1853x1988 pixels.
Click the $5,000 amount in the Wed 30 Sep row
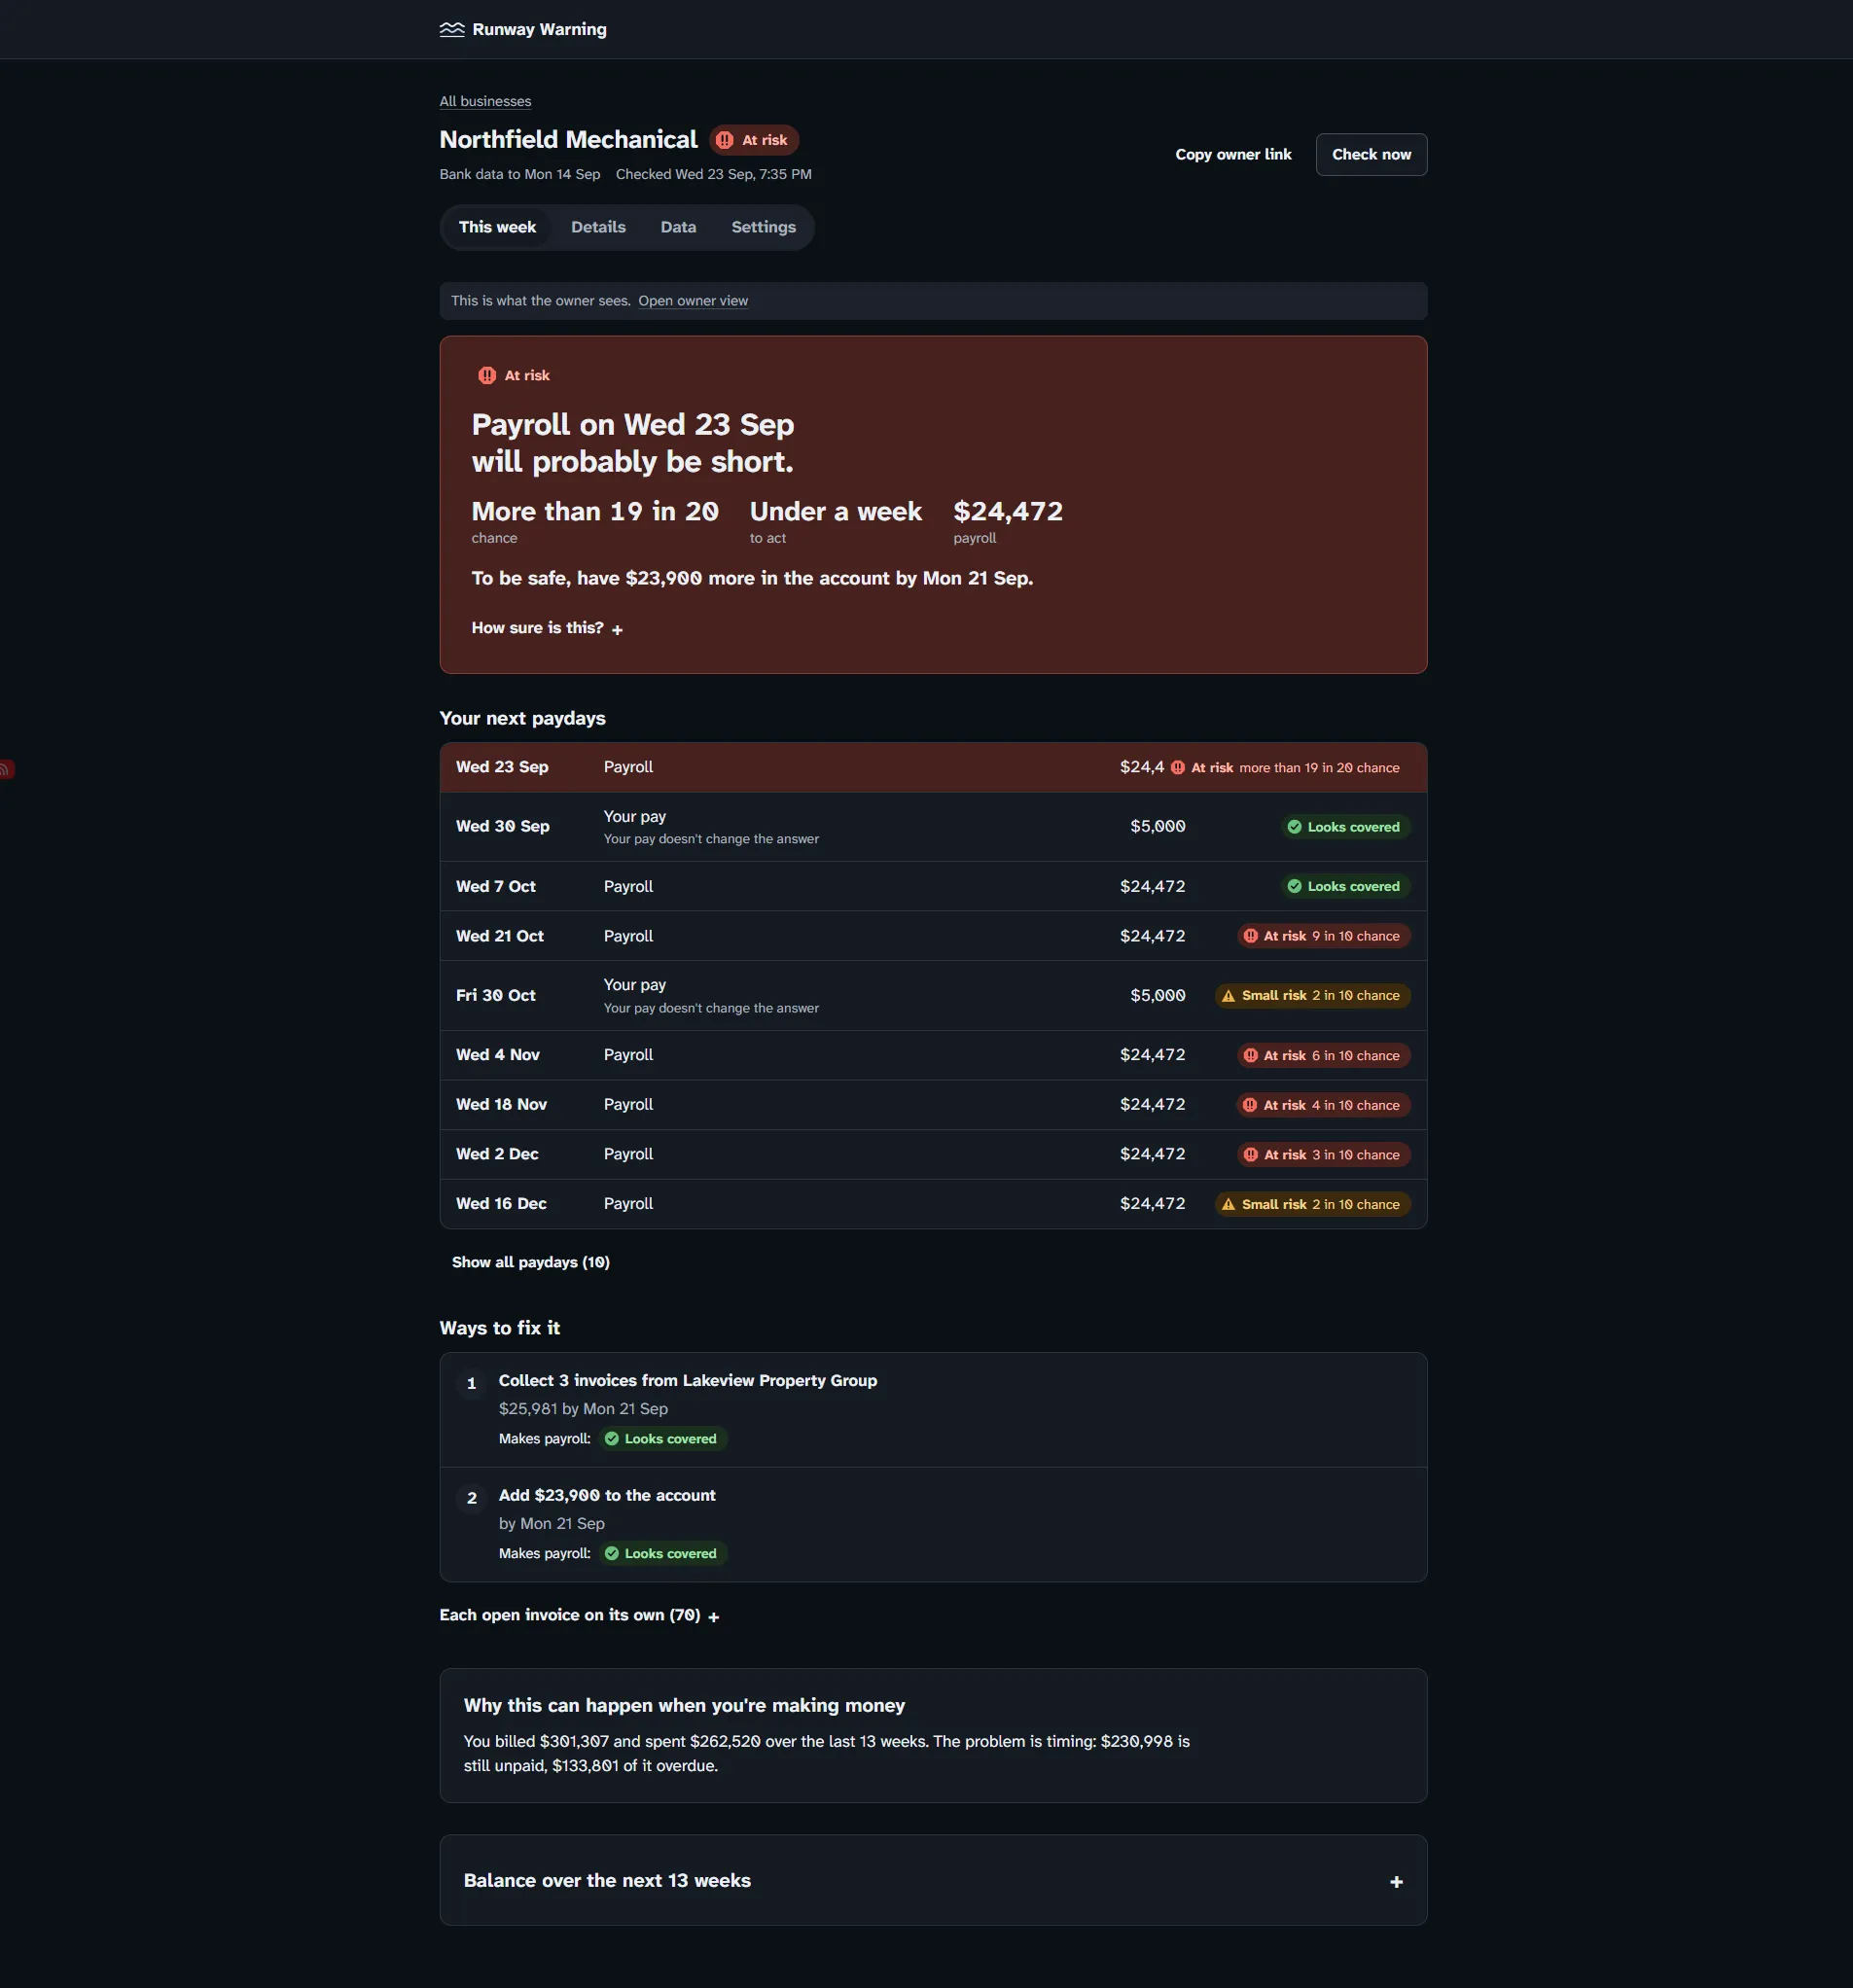point(1157,827)
